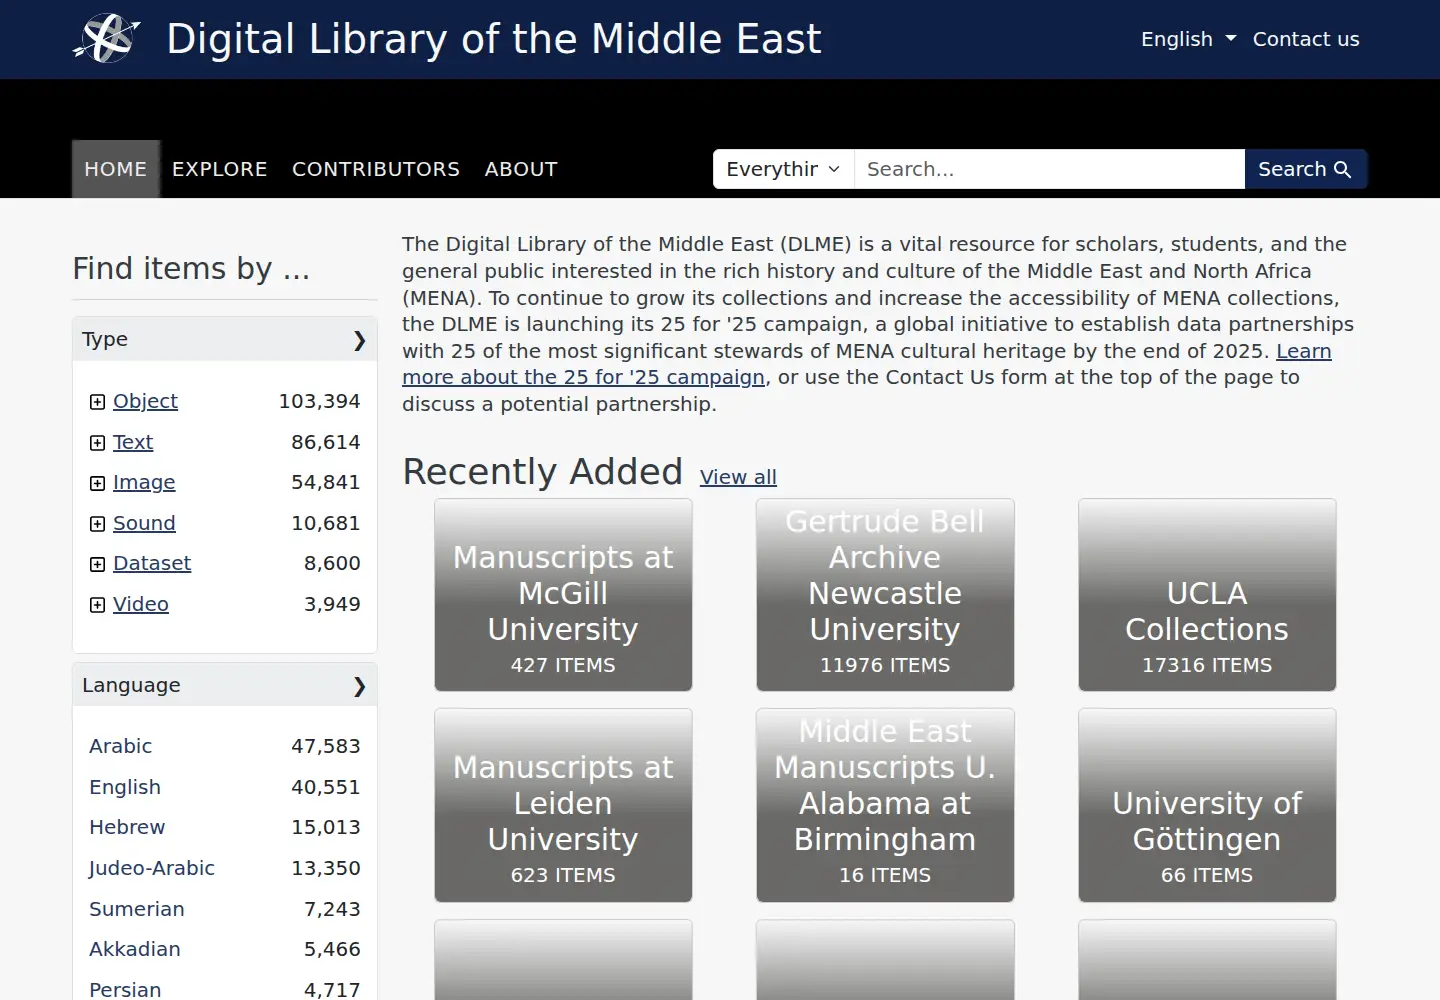The height and width of the screenshot is (1000, 1440).
Task: Expand the Sound type plus icon
Action: (x=97, y=524)
